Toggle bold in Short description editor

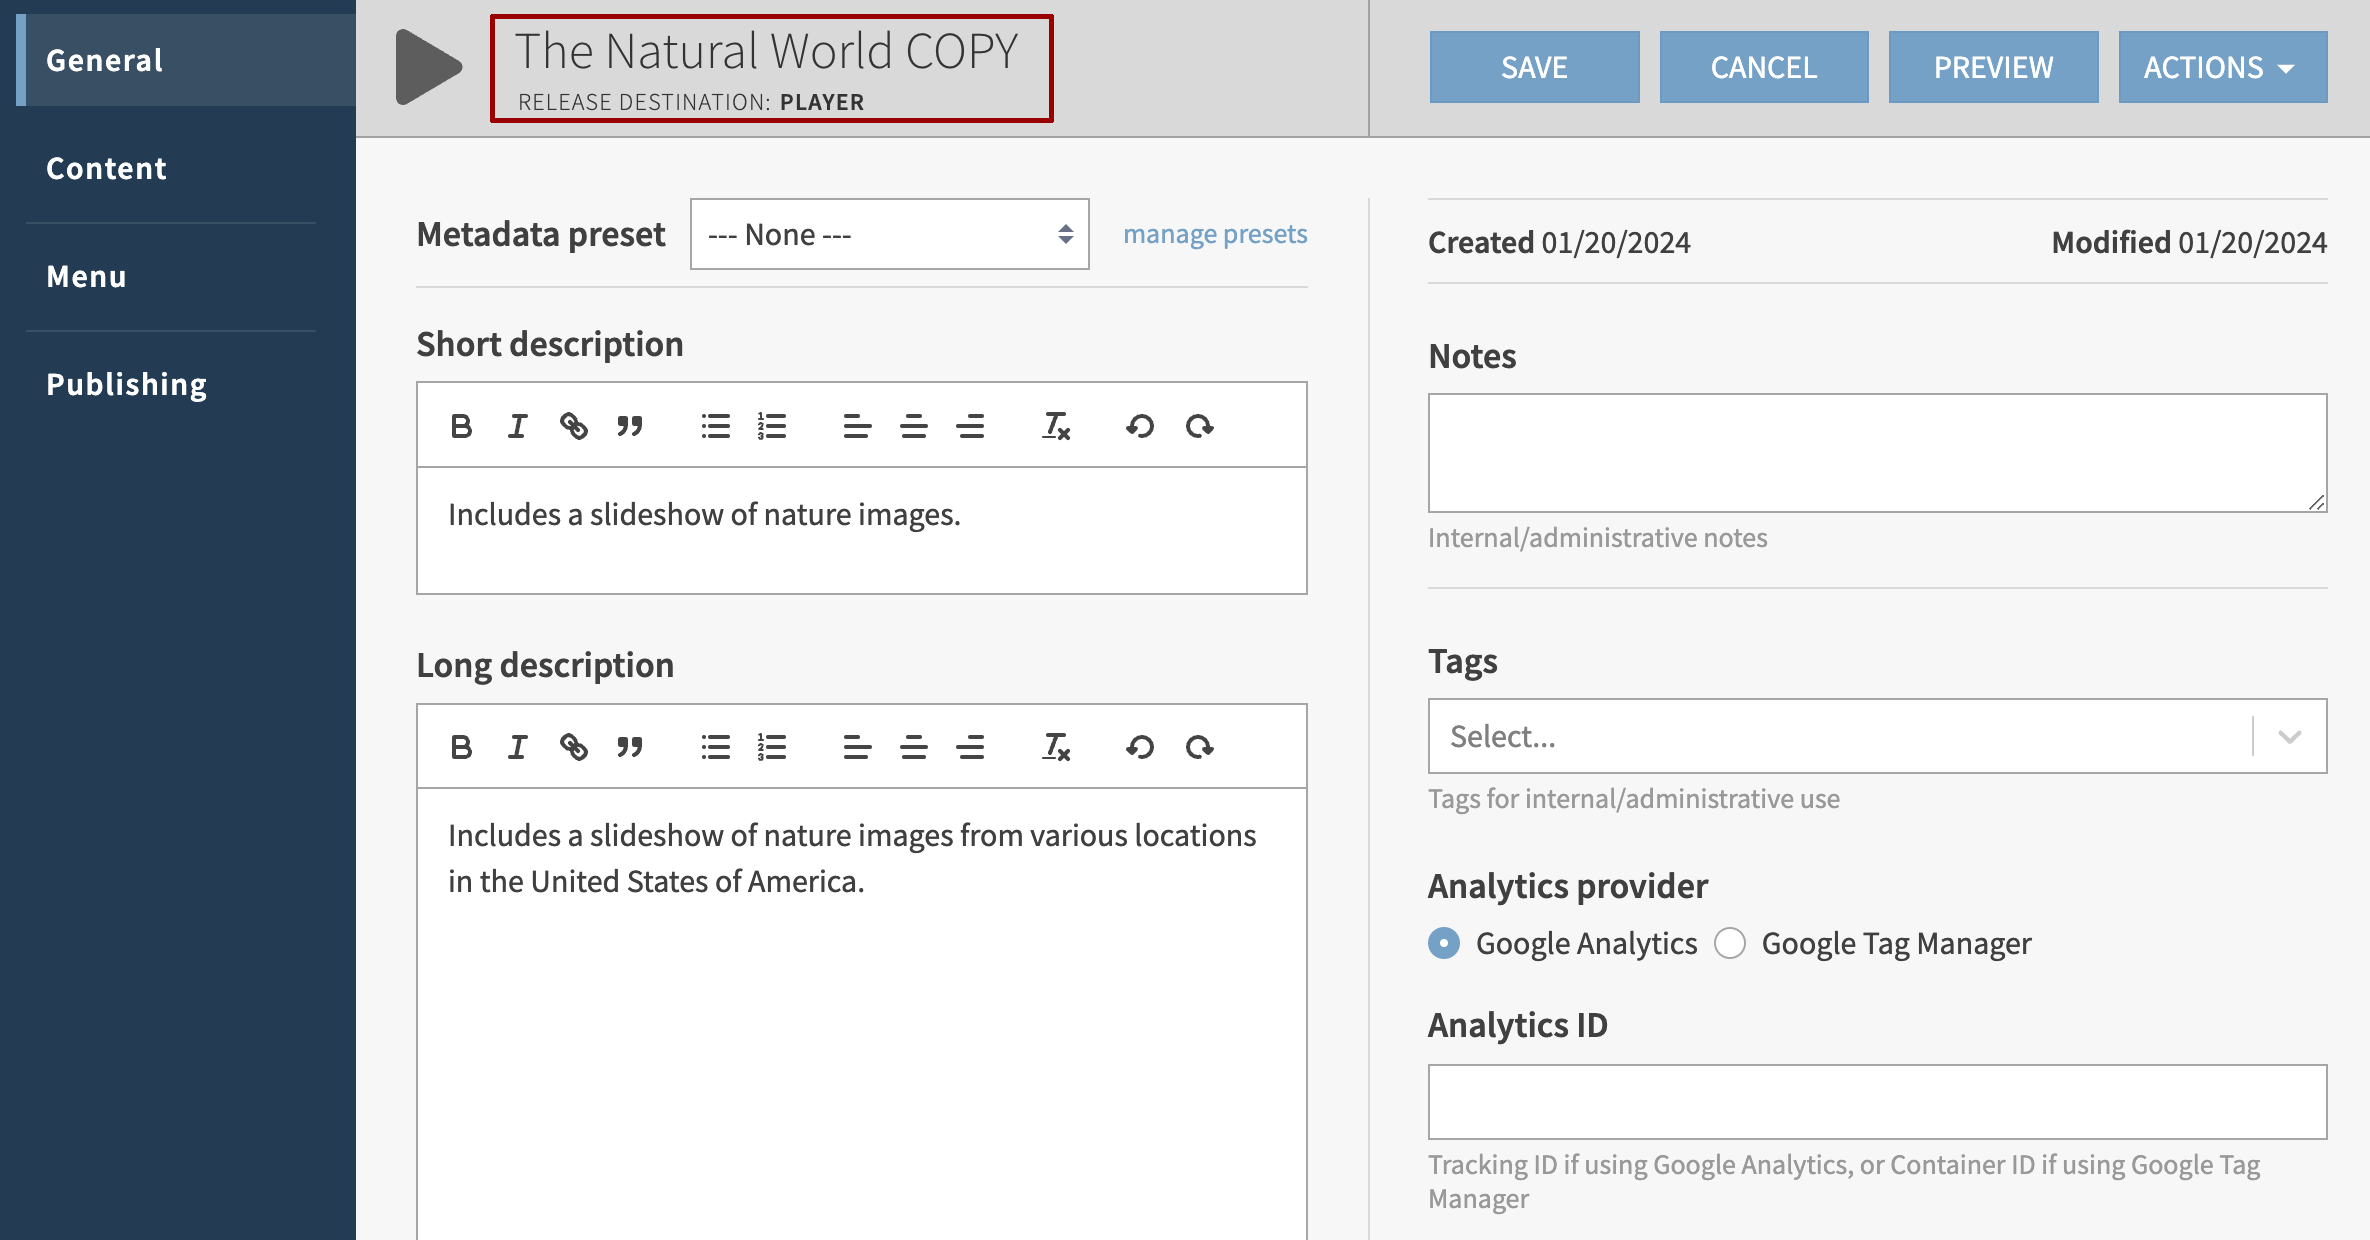(x=461, y=426)
